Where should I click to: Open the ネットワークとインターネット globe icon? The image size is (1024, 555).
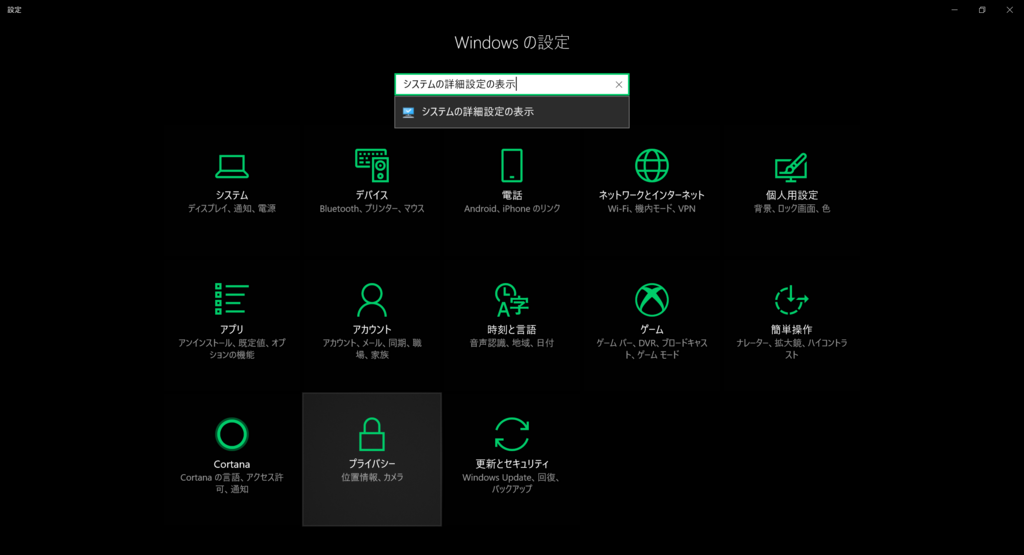[x=652, y=165]
